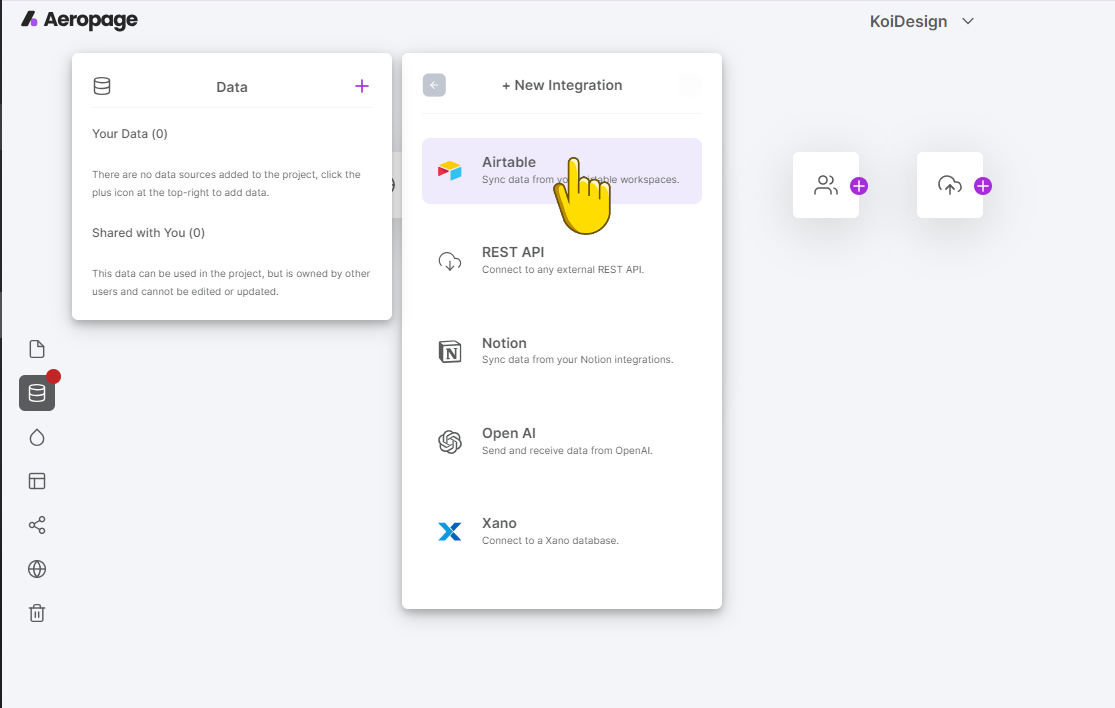
Task: Click the REST API cloud download icon
Action: point(450,262)
